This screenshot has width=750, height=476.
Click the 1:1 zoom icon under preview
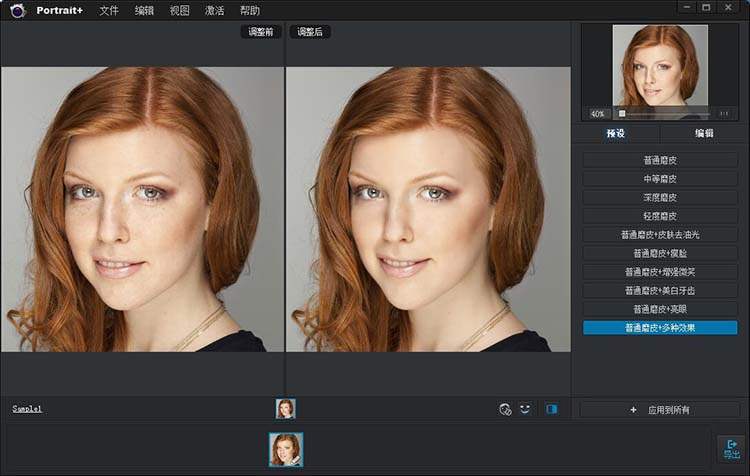click(x=724, y=113)
